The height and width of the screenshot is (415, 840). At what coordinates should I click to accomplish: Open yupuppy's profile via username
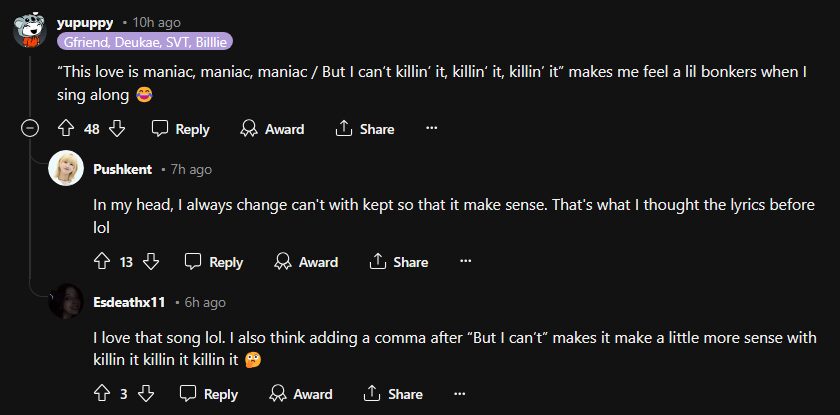[x=84, y=21]
